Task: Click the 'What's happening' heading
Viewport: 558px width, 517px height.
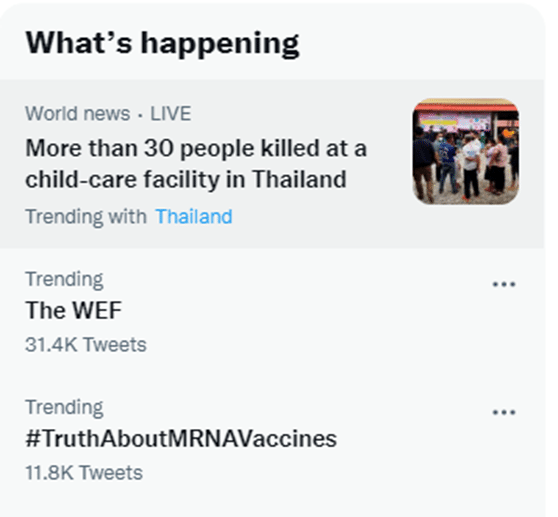Action: tap(163, 43)
